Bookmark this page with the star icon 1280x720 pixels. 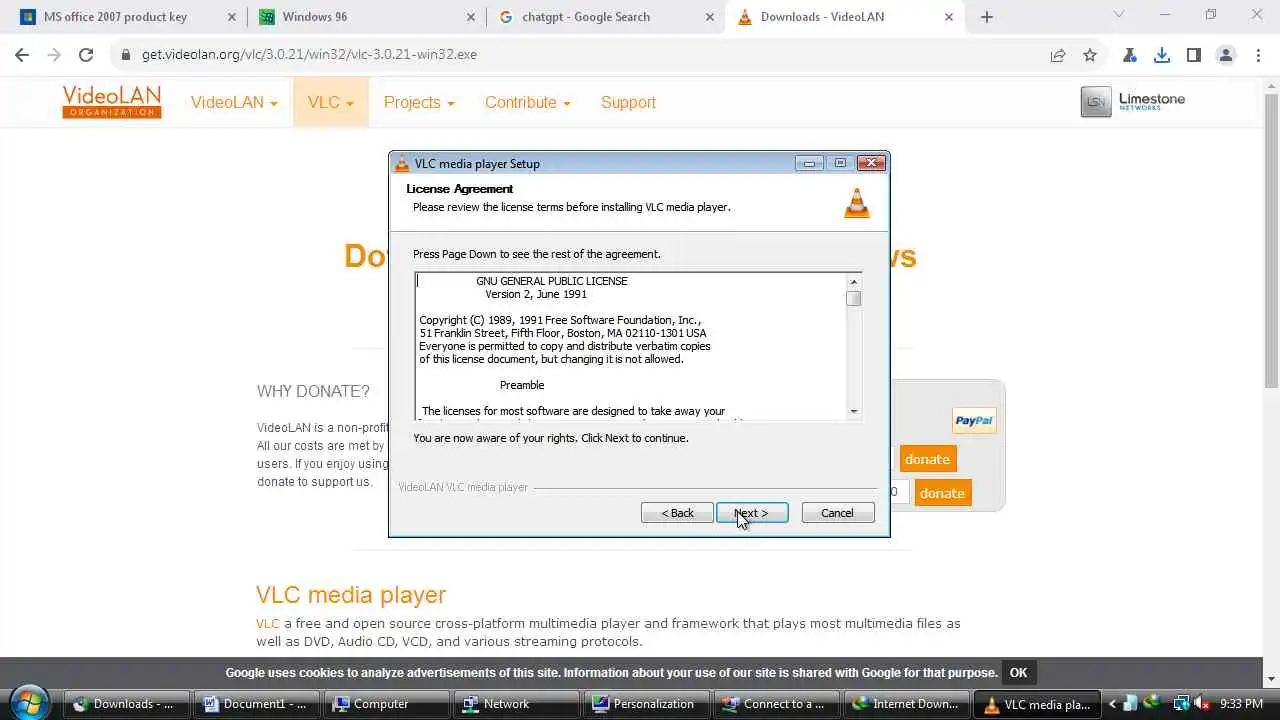(1090, 55)
